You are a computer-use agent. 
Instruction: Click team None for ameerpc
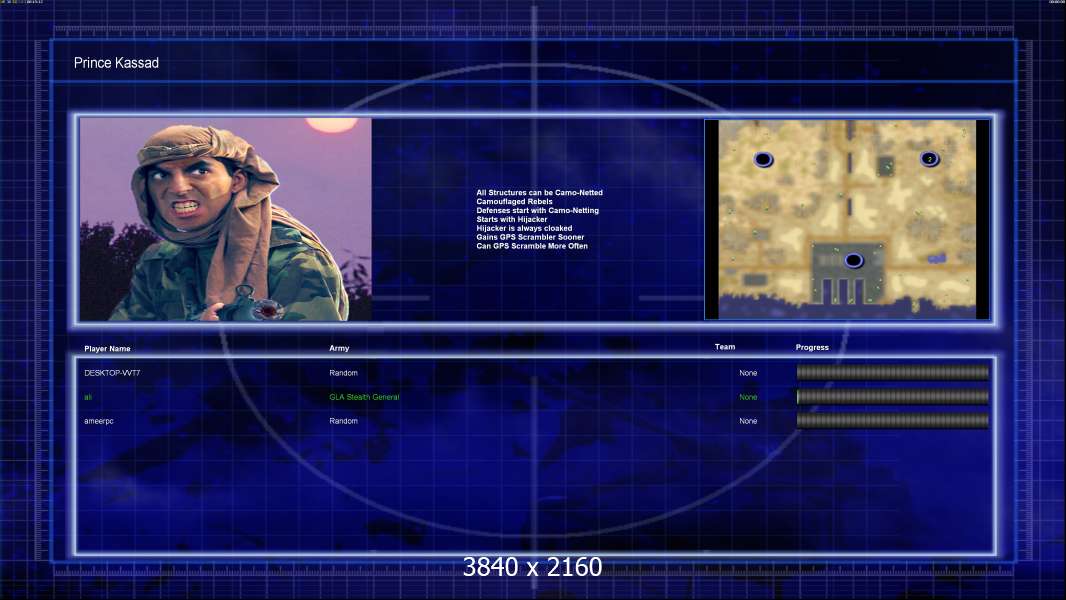click(x=748, y=421)
